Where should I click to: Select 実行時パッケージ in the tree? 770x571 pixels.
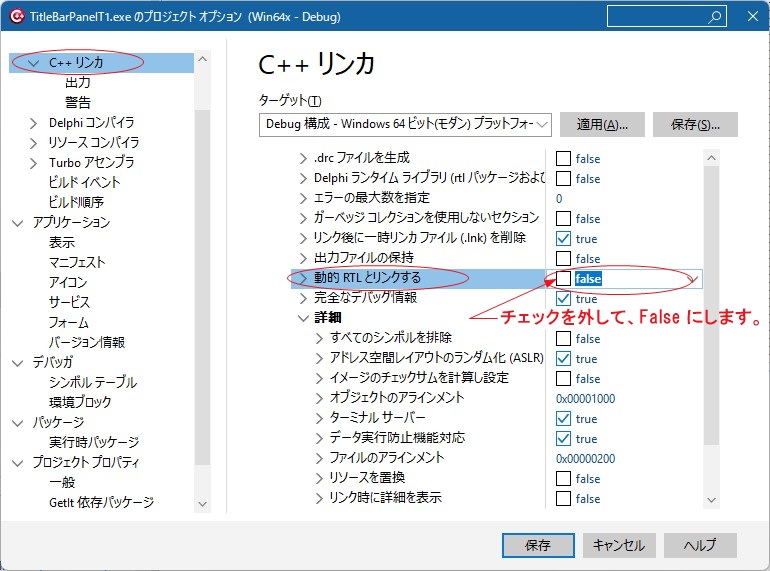pyautogui.click(x=94, y=442)
